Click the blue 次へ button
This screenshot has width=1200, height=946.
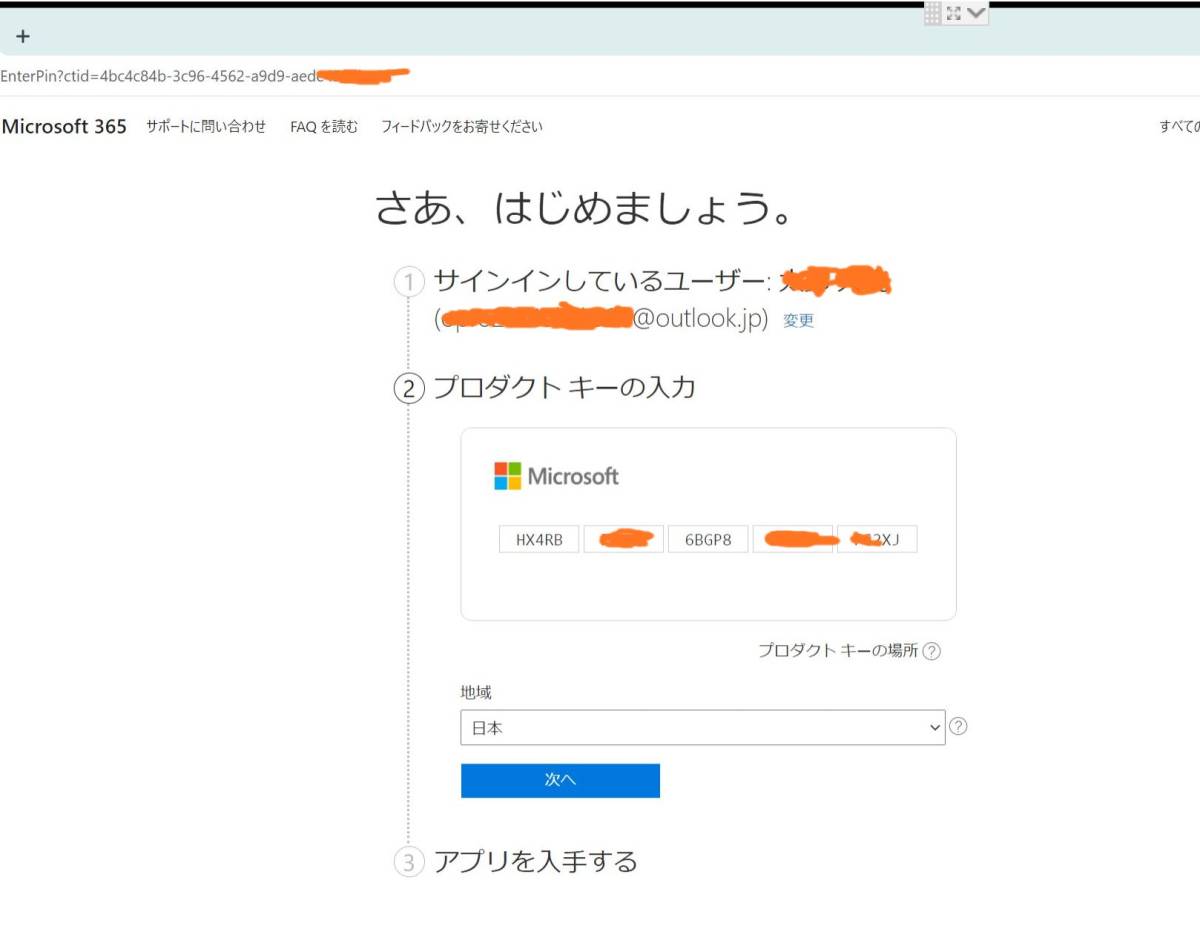(560, 780)
